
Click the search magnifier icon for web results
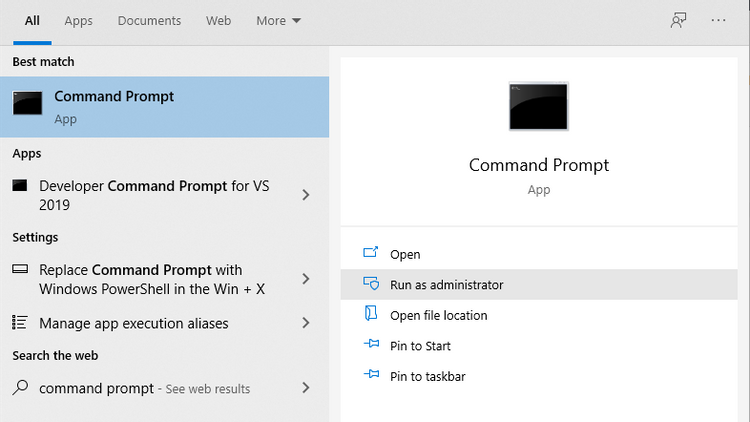(x=20, y=388)
